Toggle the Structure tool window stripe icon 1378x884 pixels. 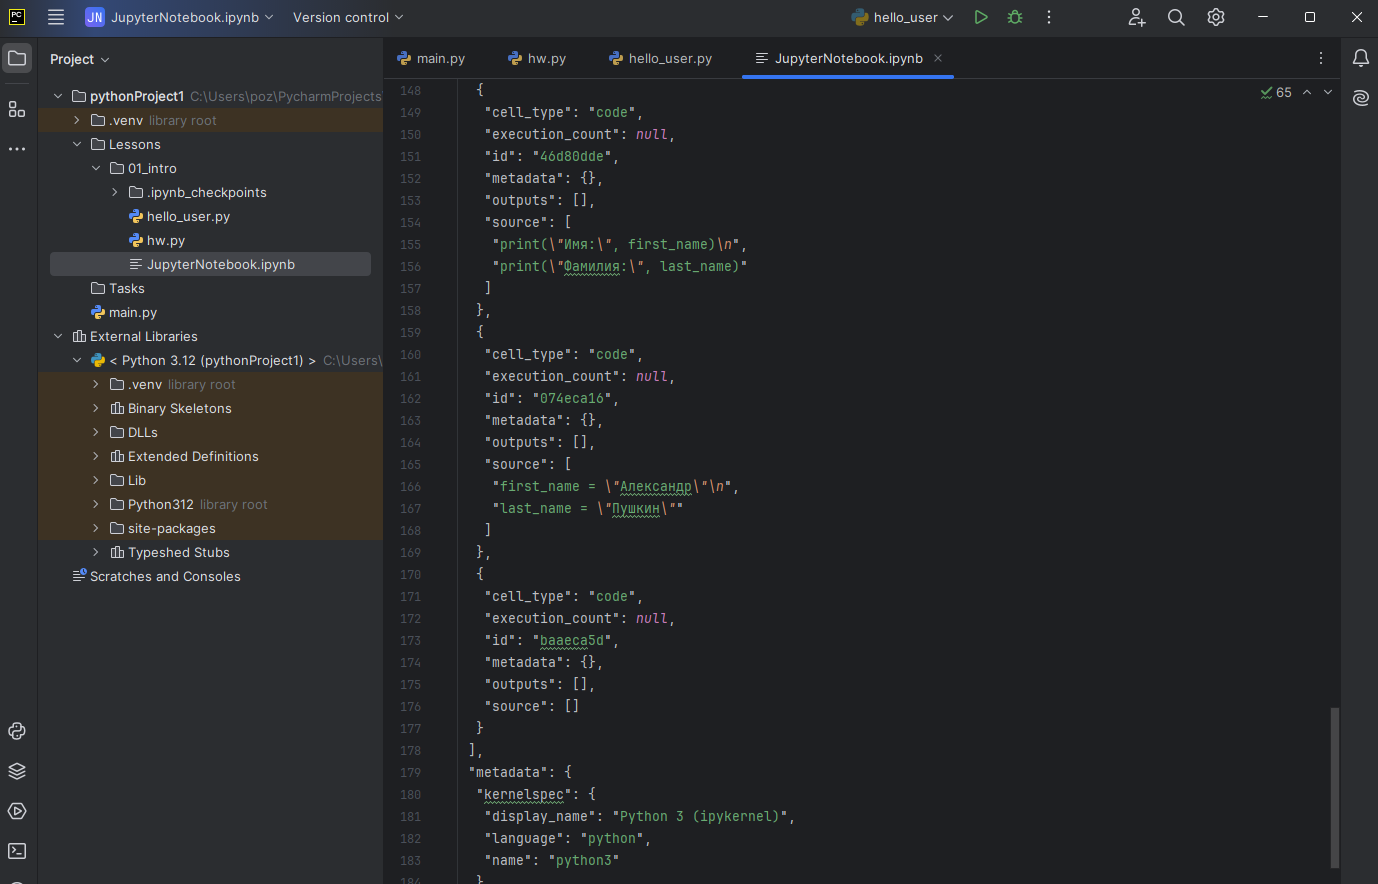[x=16, y=109]
